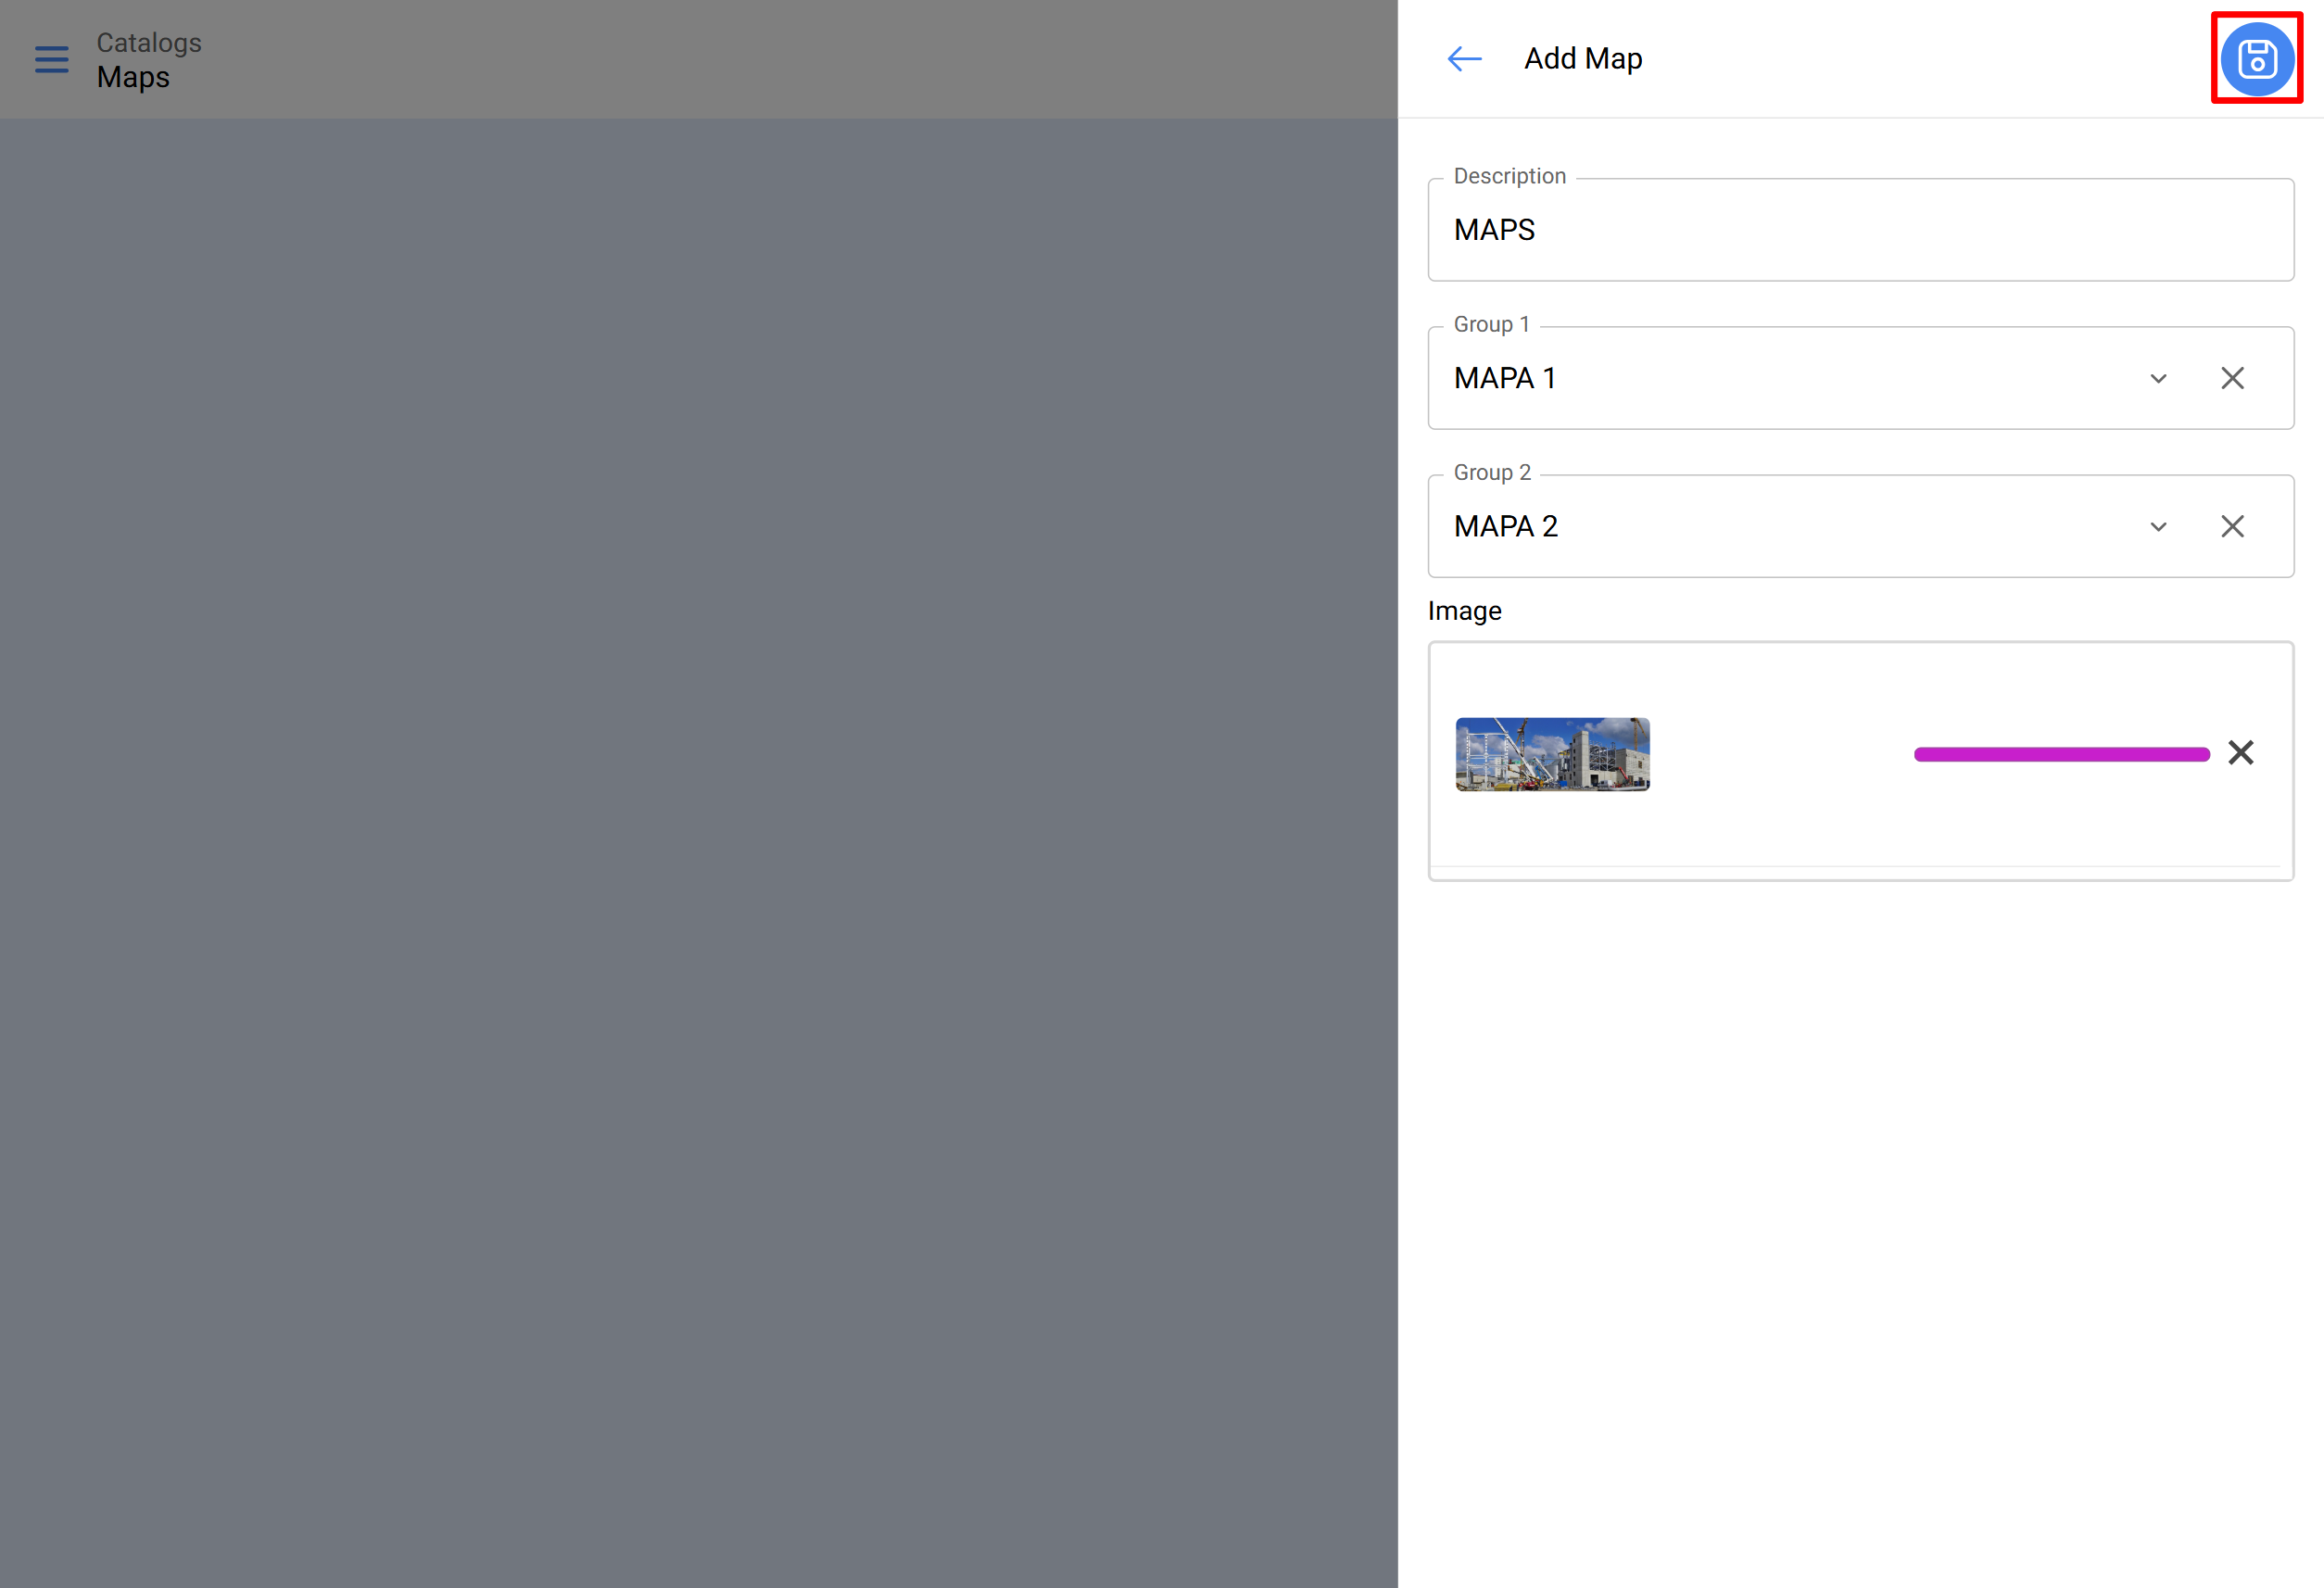The image size is (2324, 1588).
Task: Click the dimmed backdrop to dismiss the panel
Action: (700, 800)
